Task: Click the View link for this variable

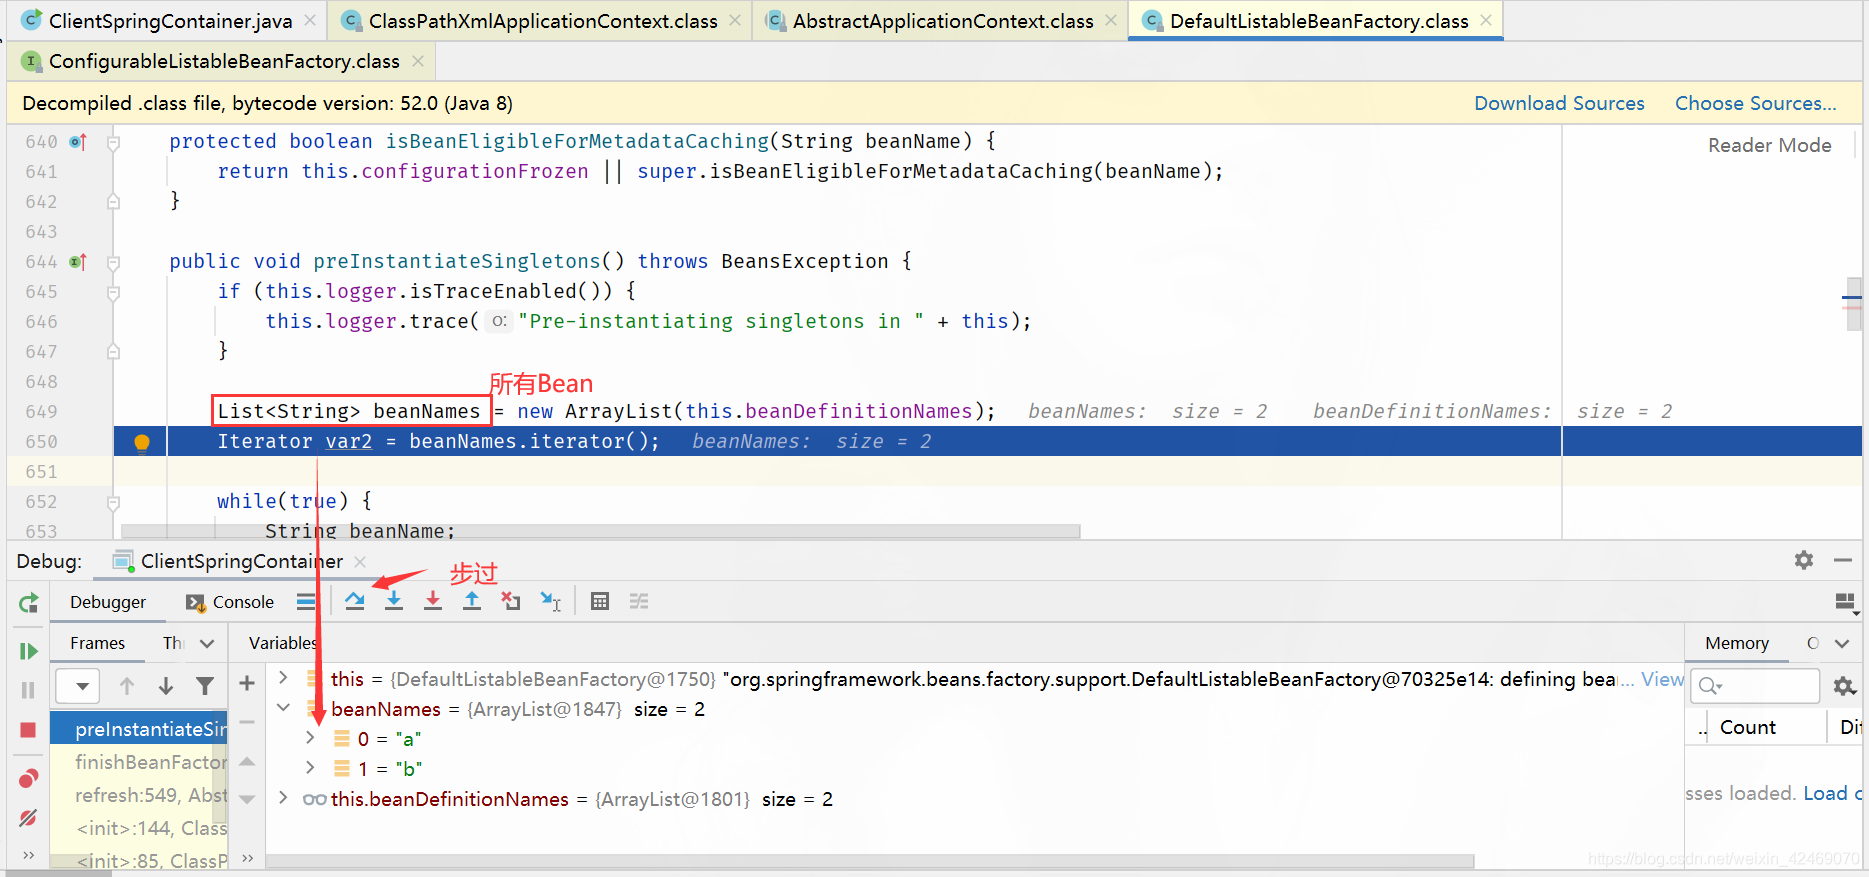Action: coord(1662,679)
